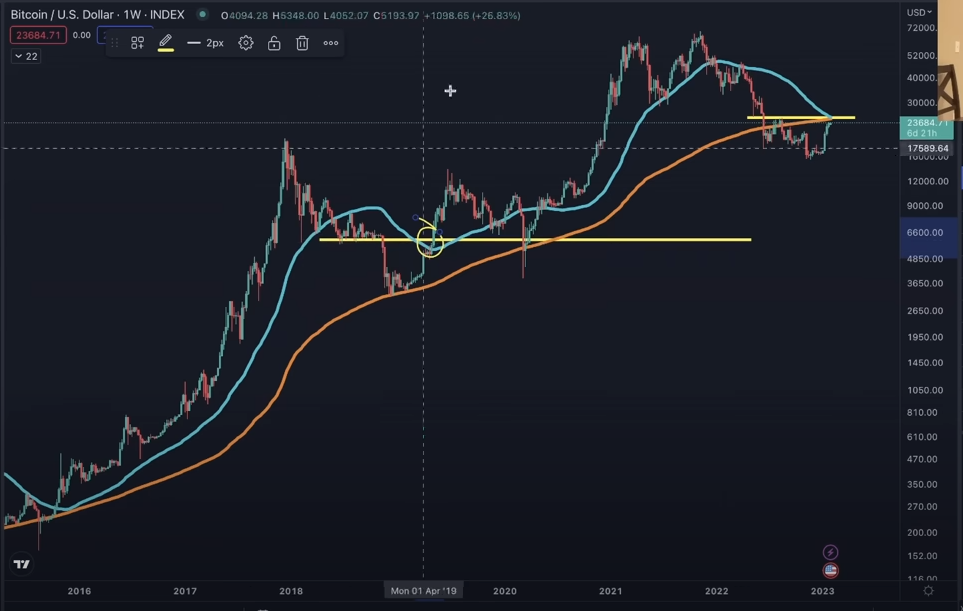963x611 pixels.
Task: Click the 0.00 spread value near top-left
Action: pos(82,35)
